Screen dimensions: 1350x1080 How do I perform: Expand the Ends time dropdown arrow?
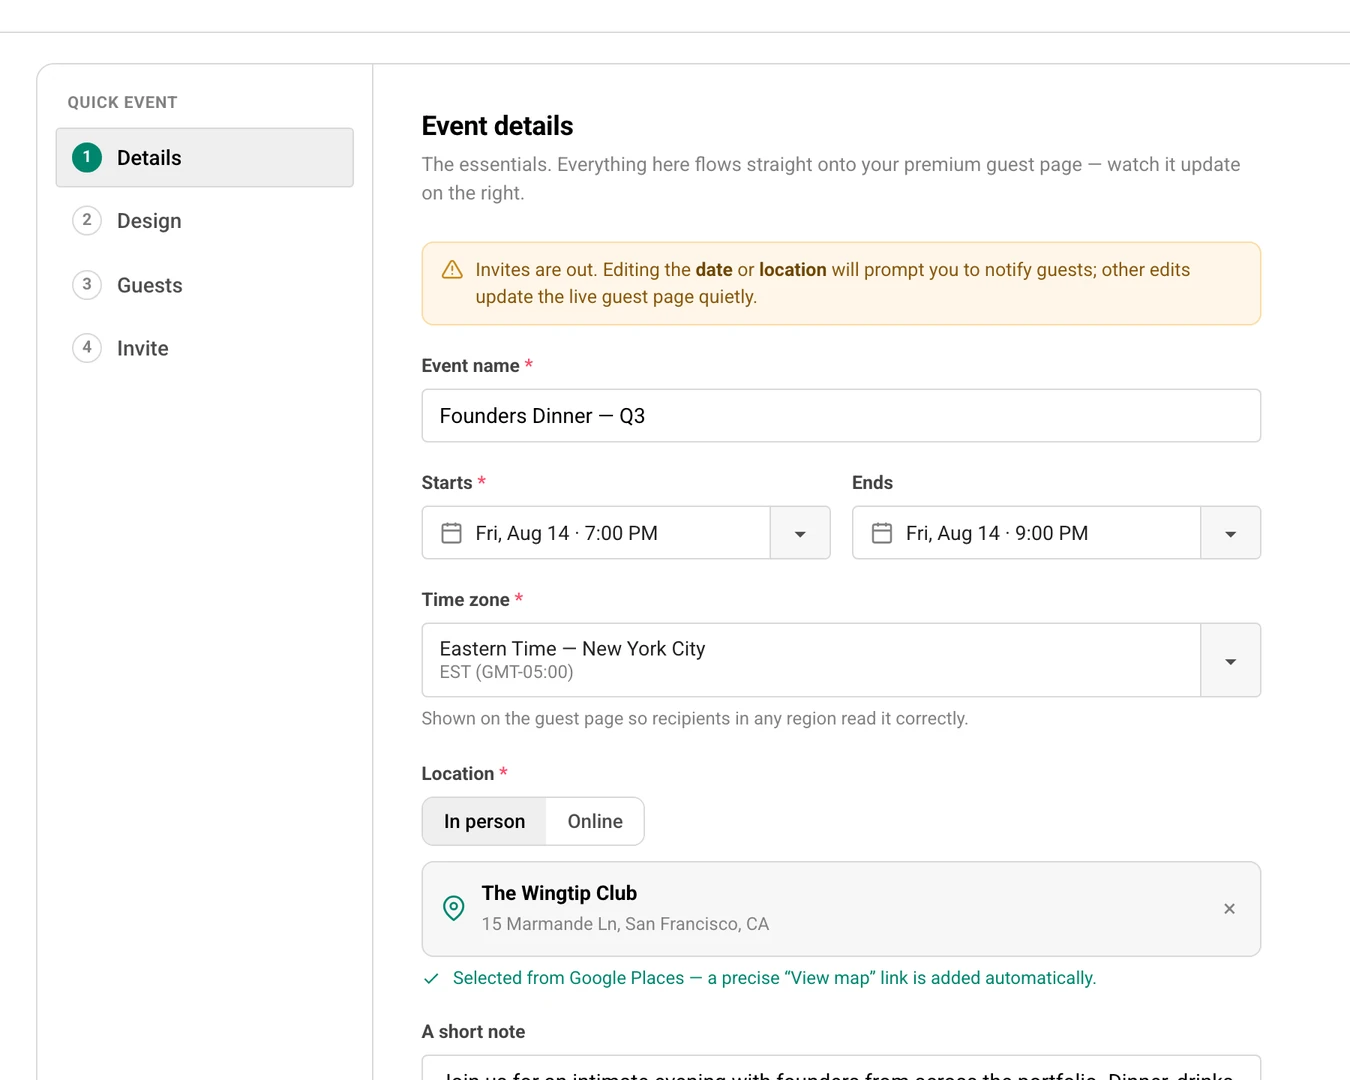(x=1230, y=533)
